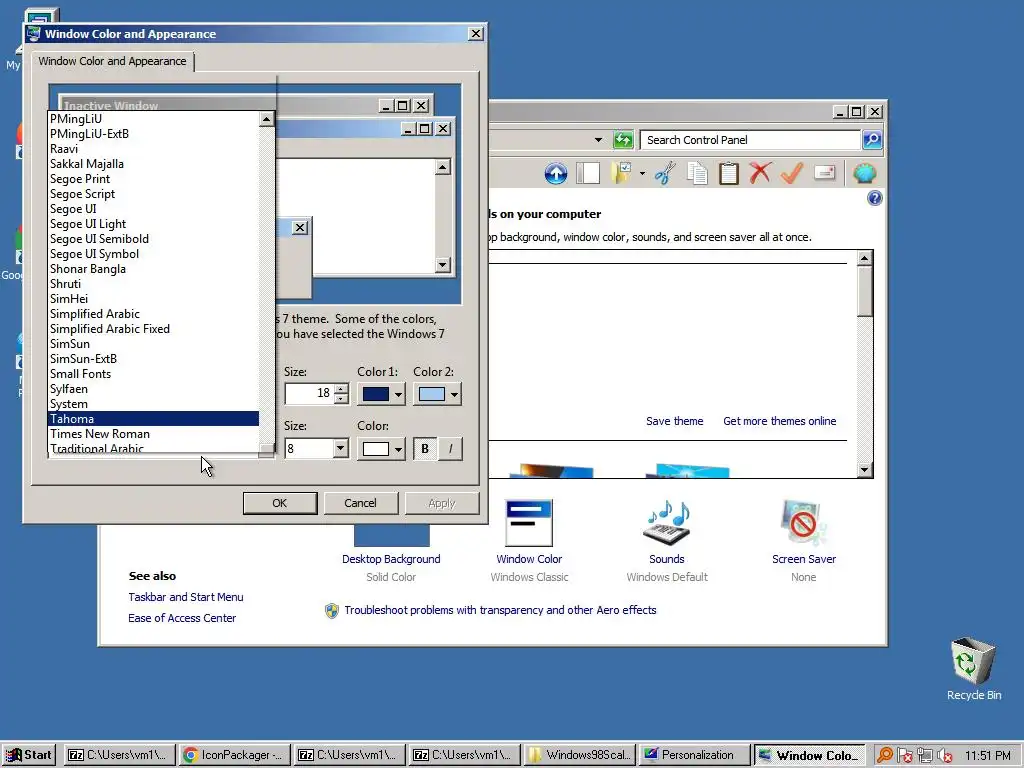
Task: Click the Cancel button
Action: 360,503
